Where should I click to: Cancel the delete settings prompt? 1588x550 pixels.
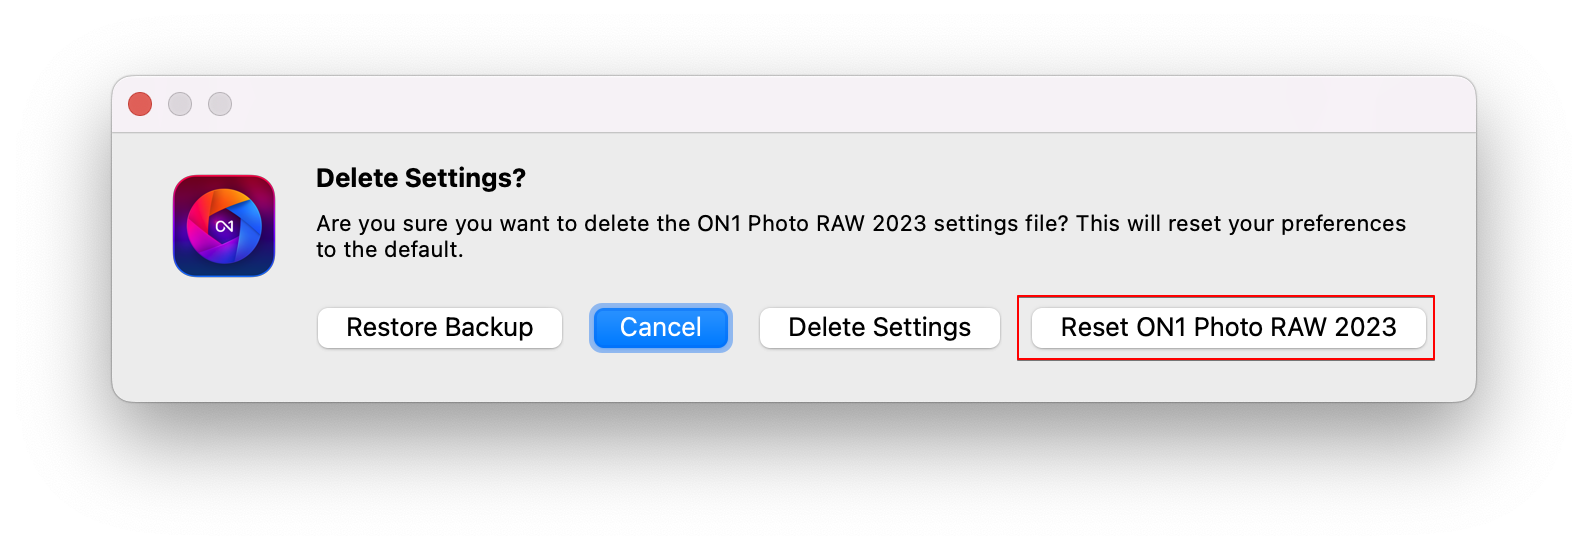click(660, 328)
